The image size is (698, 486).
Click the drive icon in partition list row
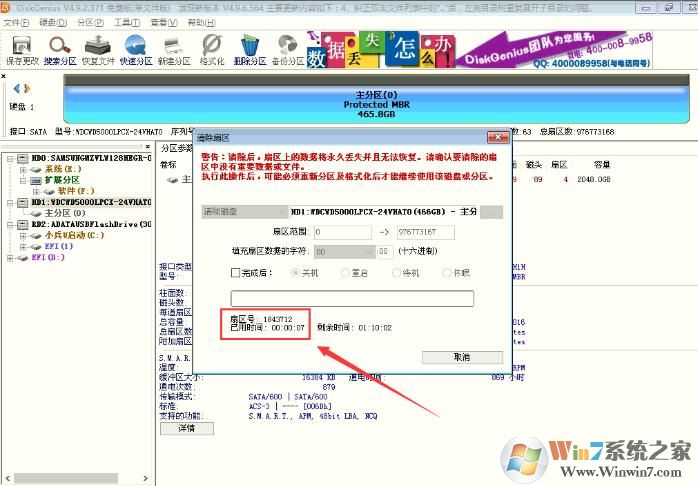click(x=172, y=180)
